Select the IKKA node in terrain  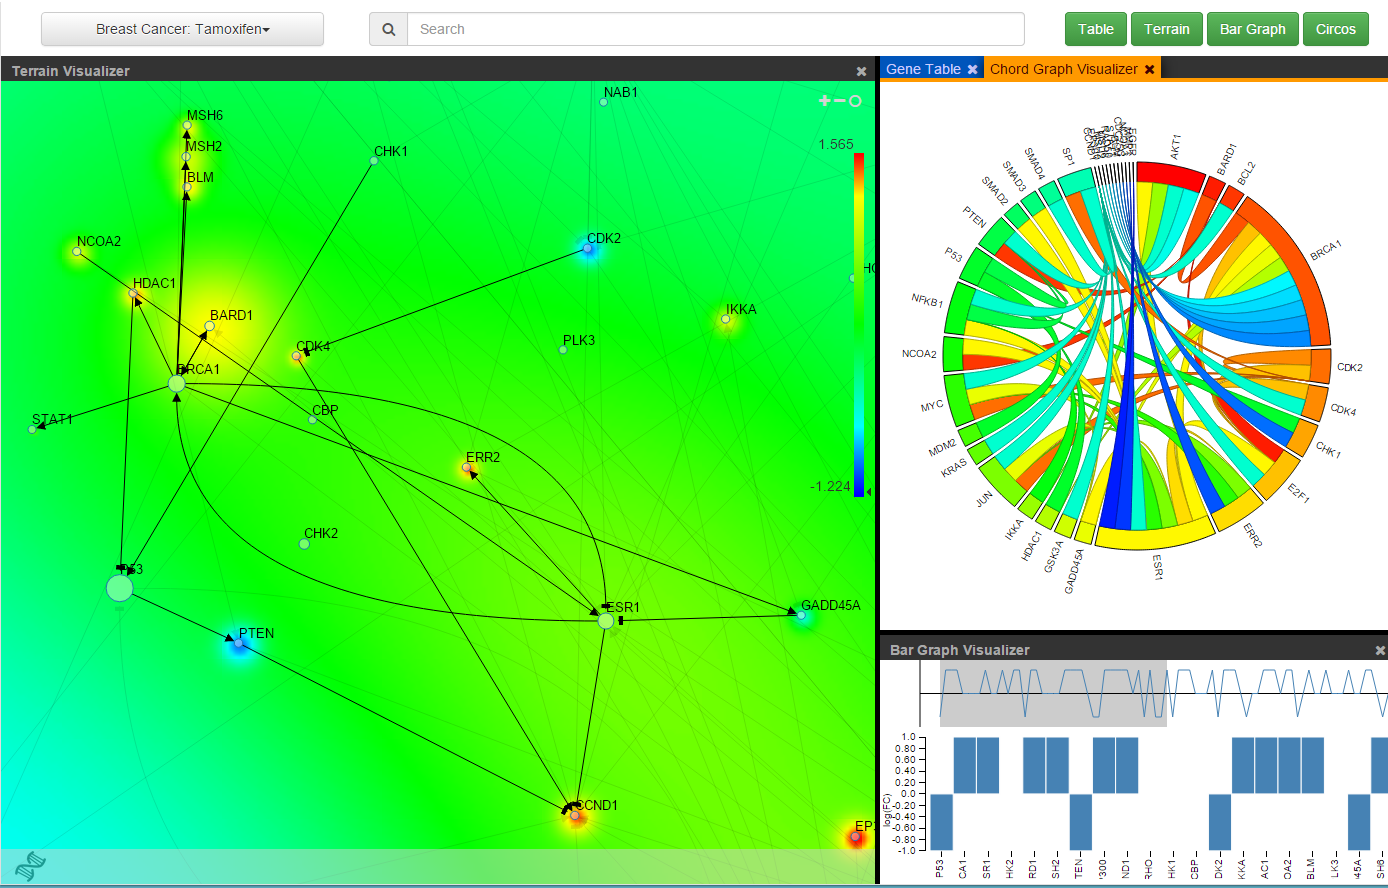(x=726, y=319)
